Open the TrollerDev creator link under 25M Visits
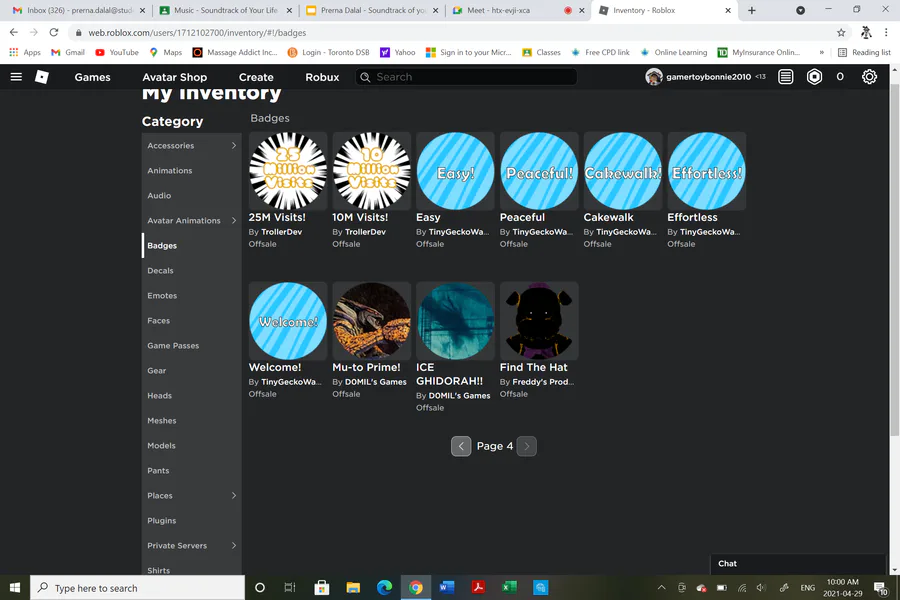Screen dimensions: 900x600 click(x=281, y=232)
